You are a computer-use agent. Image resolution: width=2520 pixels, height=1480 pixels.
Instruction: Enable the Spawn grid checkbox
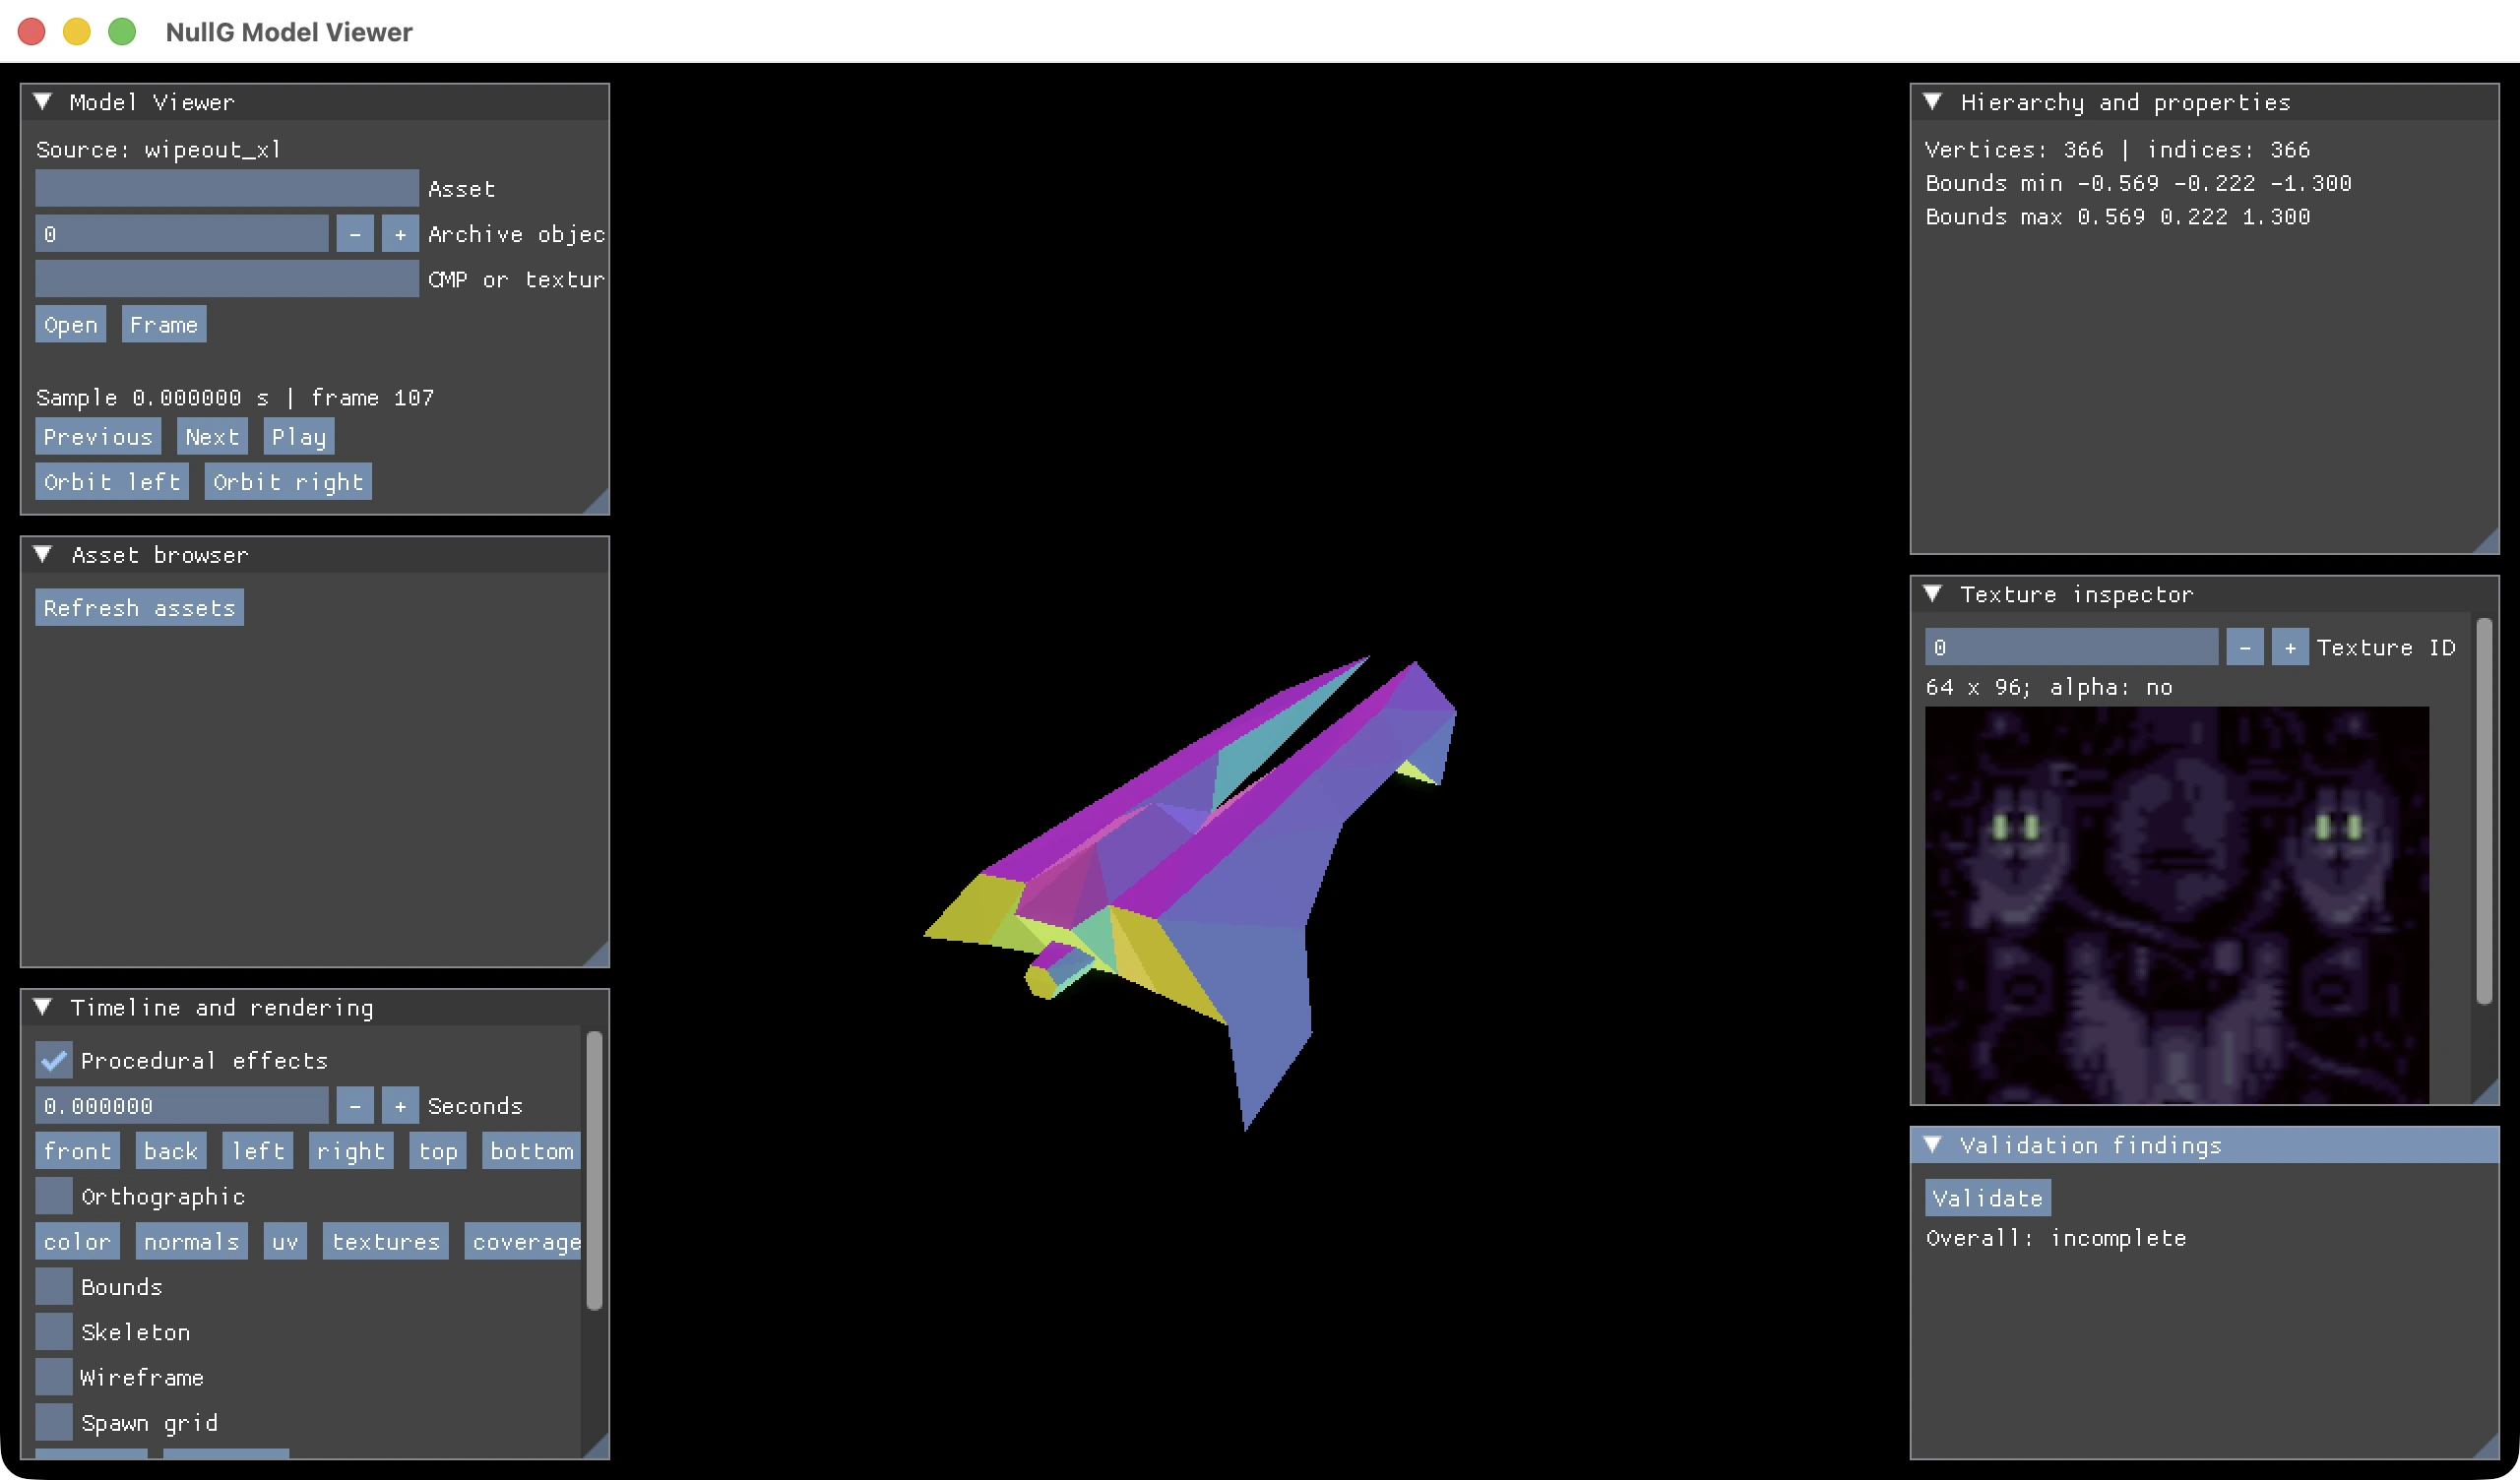point(54,1423)
